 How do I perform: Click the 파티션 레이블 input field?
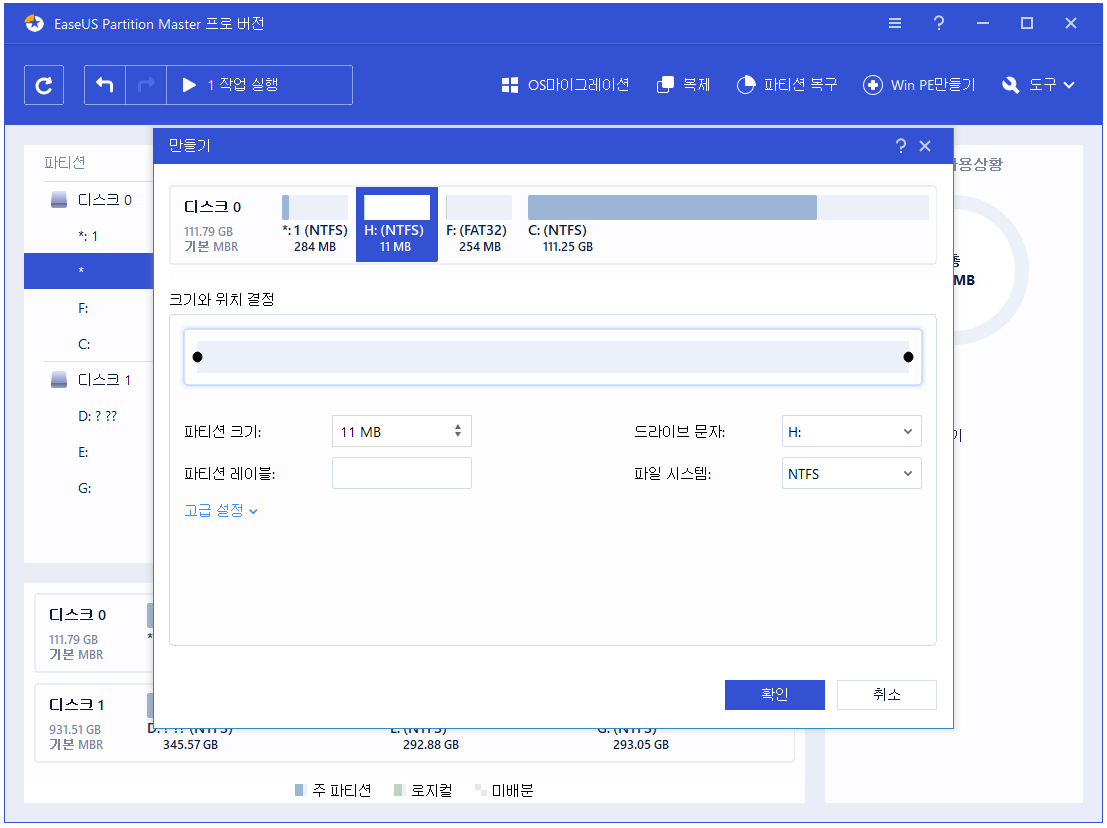tap(401, 474)
